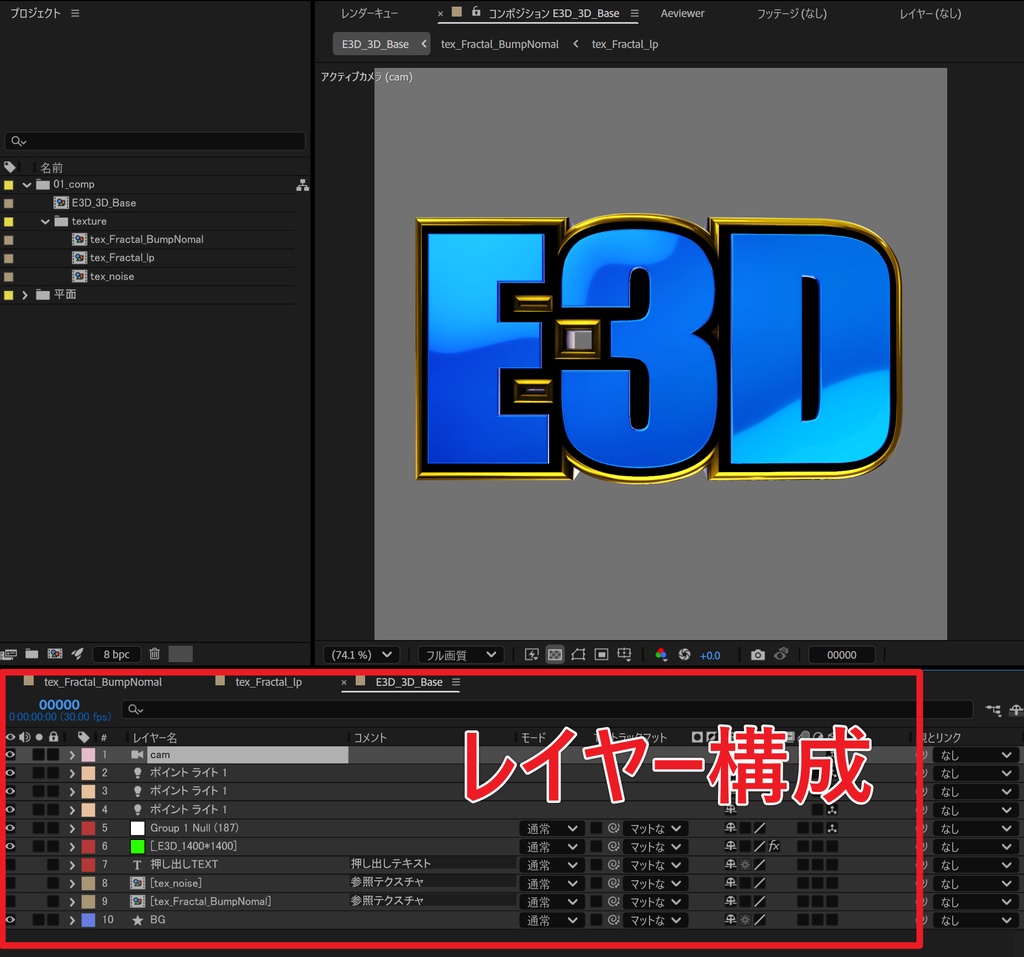Take a snapshot with the camera icon
Viewport: 1024px width, 957px height.
click(x=758, y=654)
